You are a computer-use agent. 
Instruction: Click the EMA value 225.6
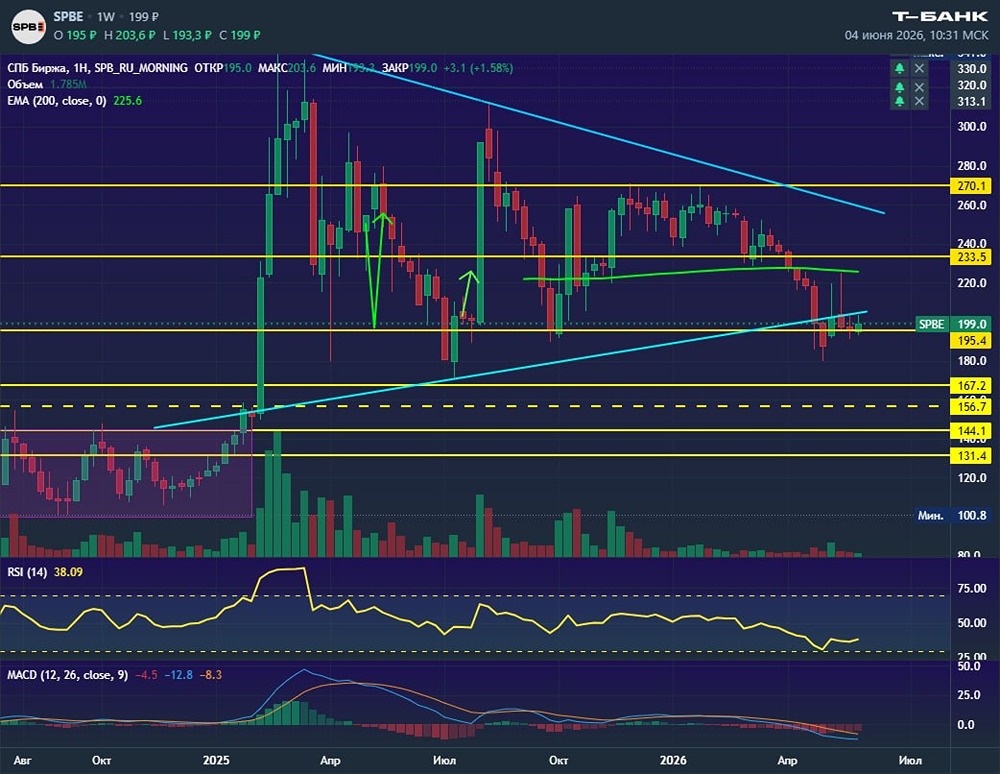(x=128, y=101)
